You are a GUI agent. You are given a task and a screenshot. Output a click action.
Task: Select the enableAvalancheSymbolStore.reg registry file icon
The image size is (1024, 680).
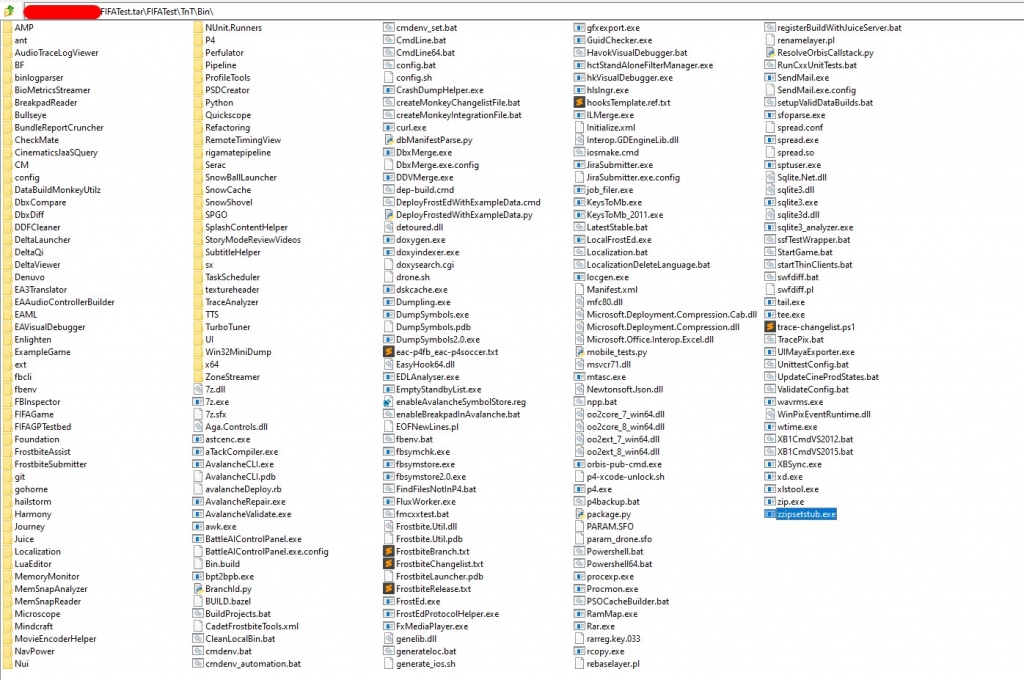(x=388, y=402)
